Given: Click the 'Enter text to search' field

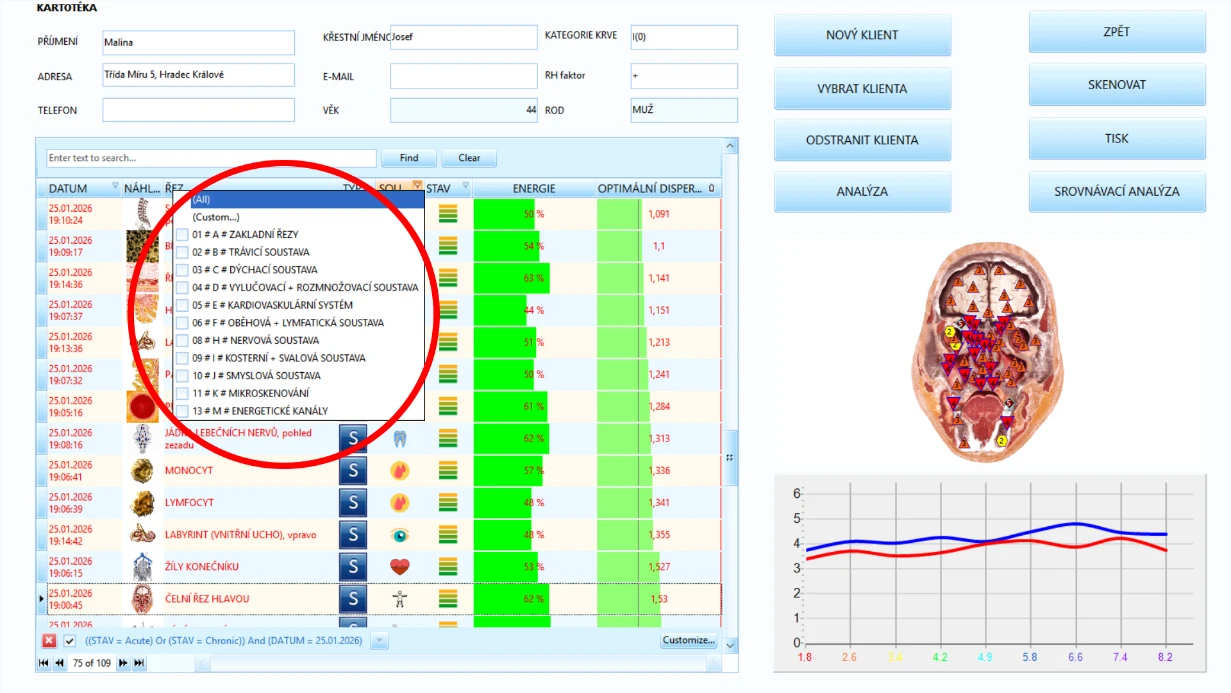Looking at the screenshot, I should point(211,158).
